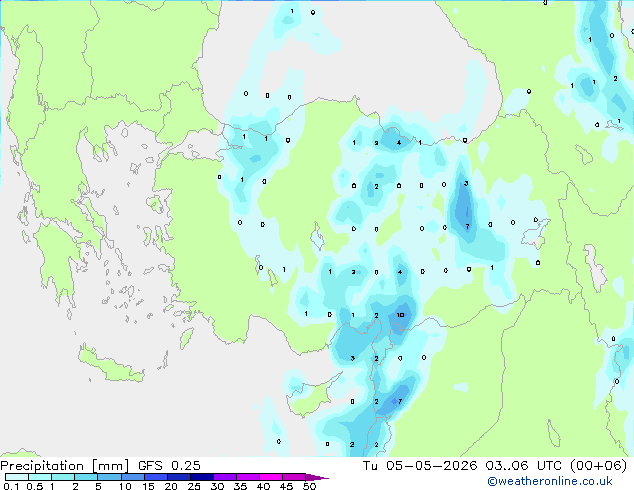Select the 'Tu 05-05-2026' date text
Screen dimensions: 634x490
[x=420, y=466]
